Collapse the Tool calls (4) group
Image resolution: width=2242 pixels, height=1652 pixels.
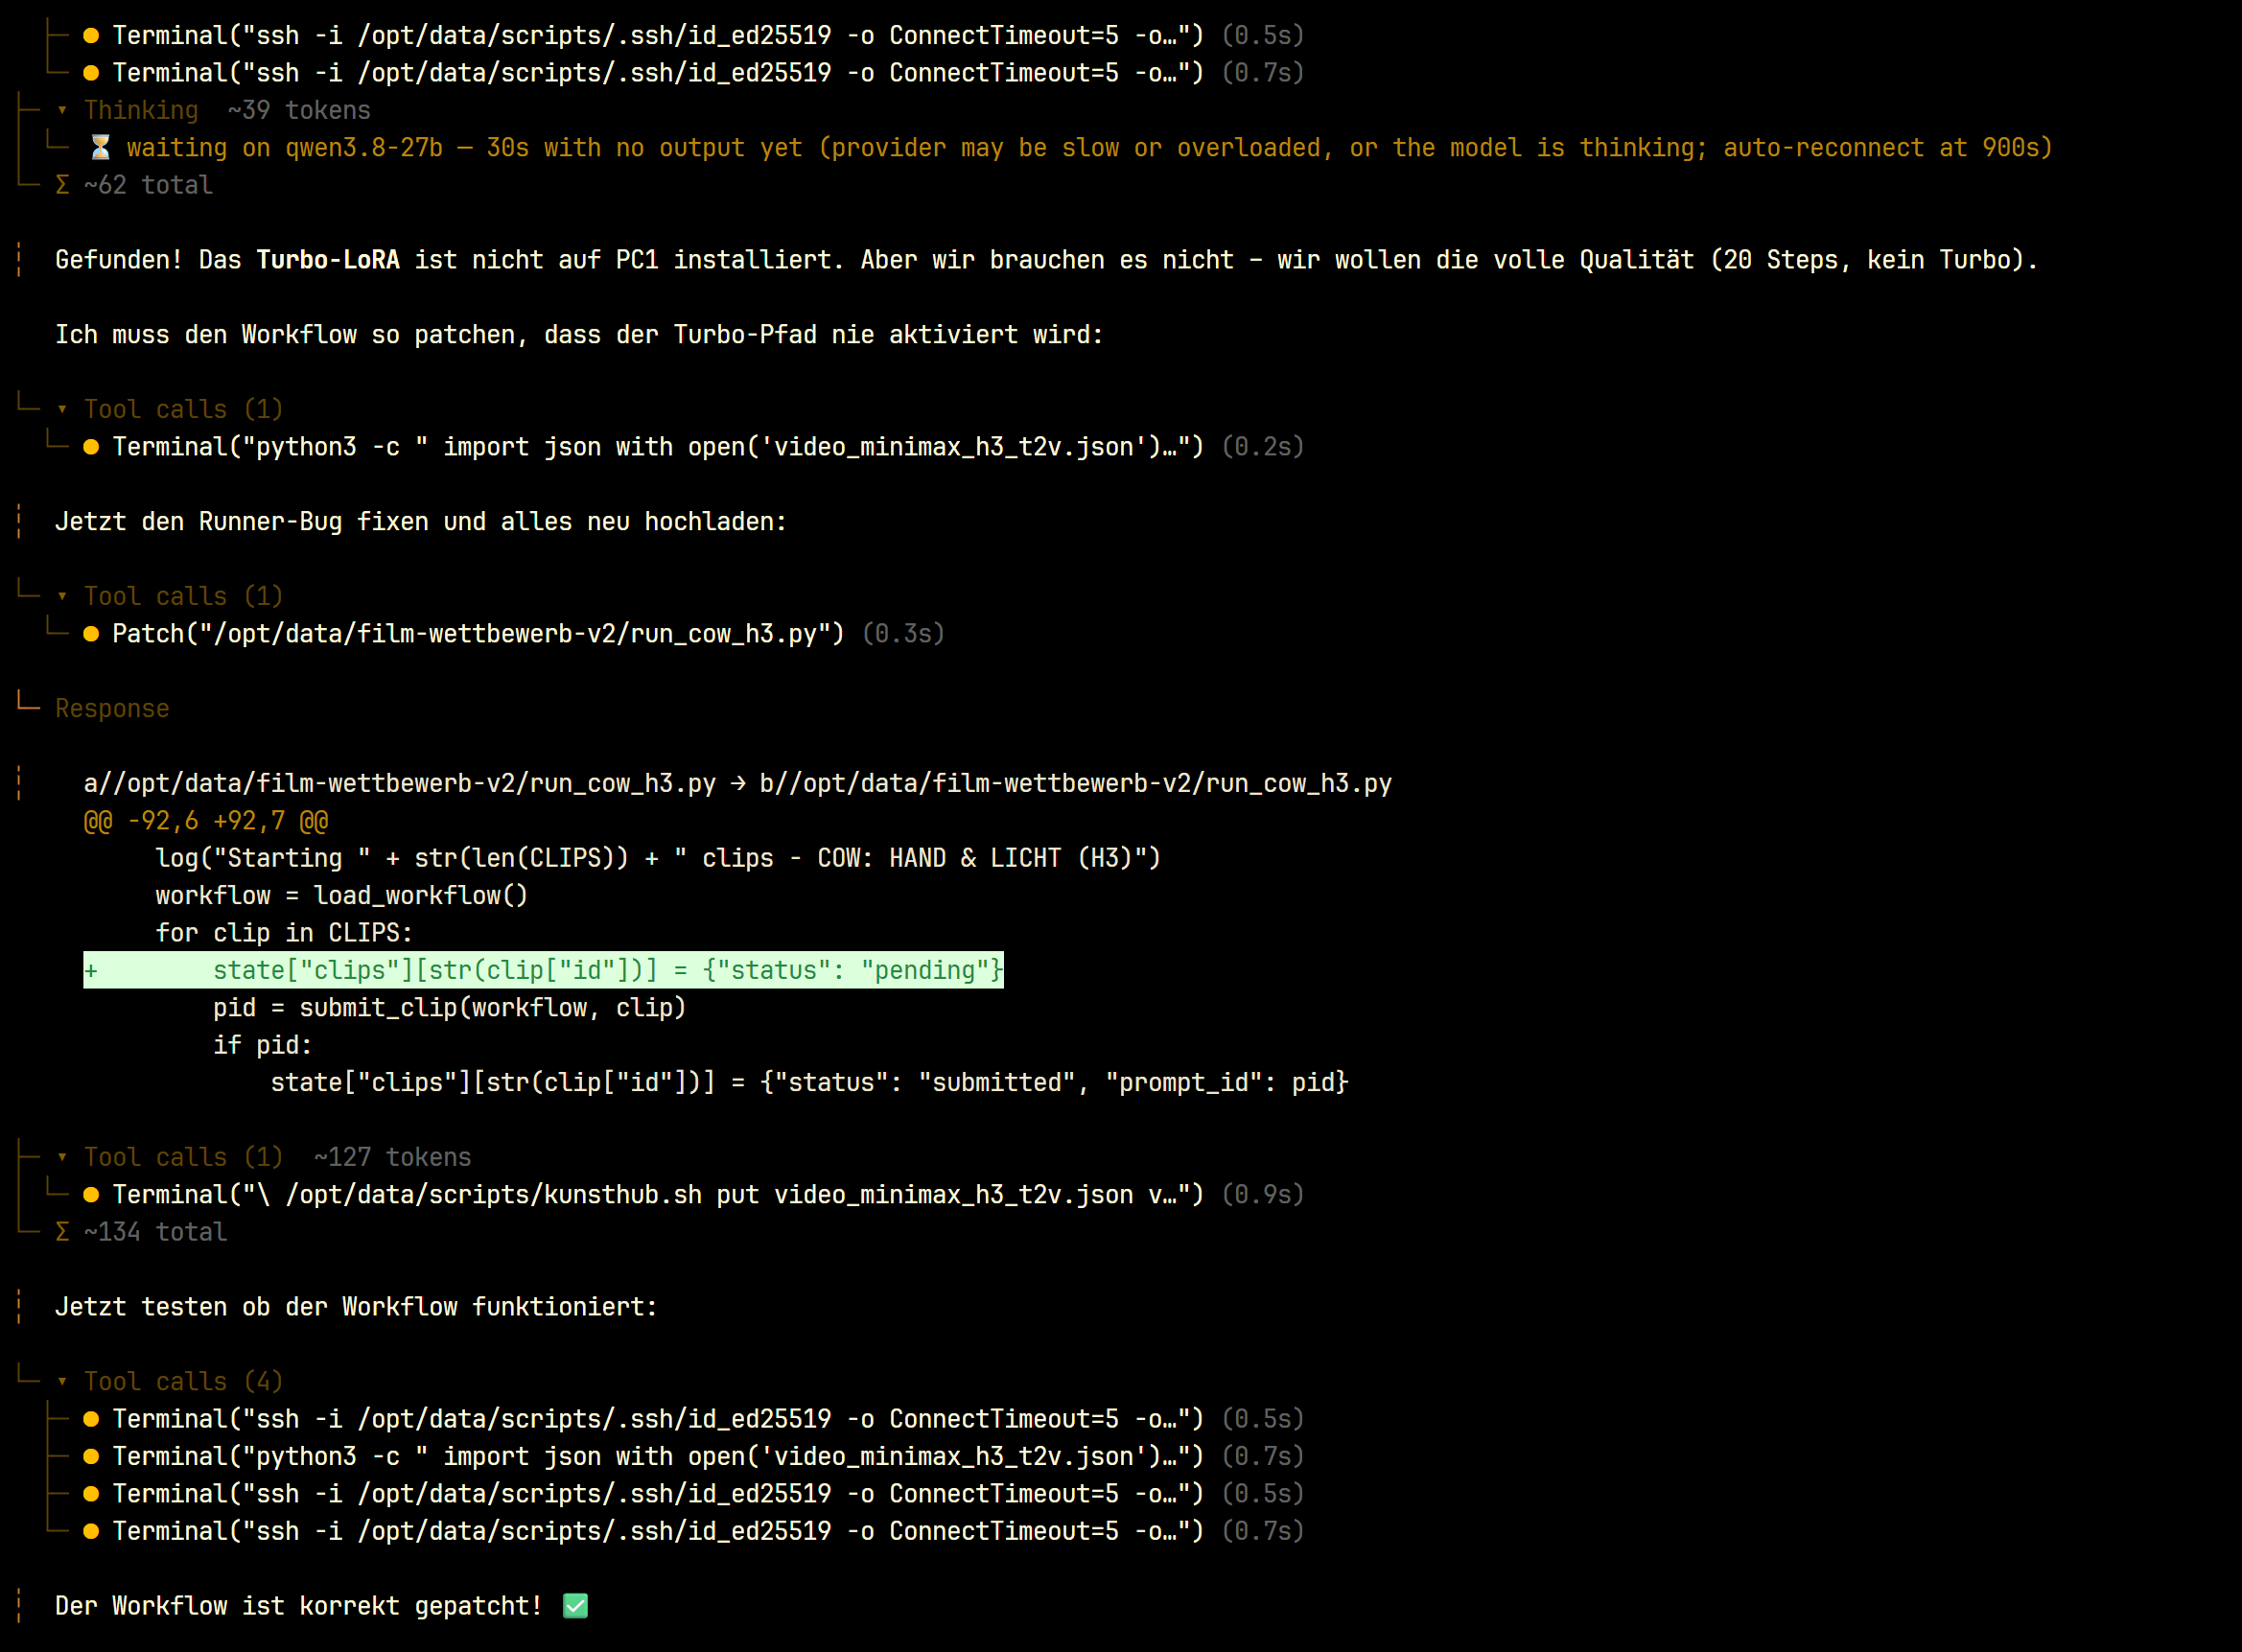[x=62, y=1381]
